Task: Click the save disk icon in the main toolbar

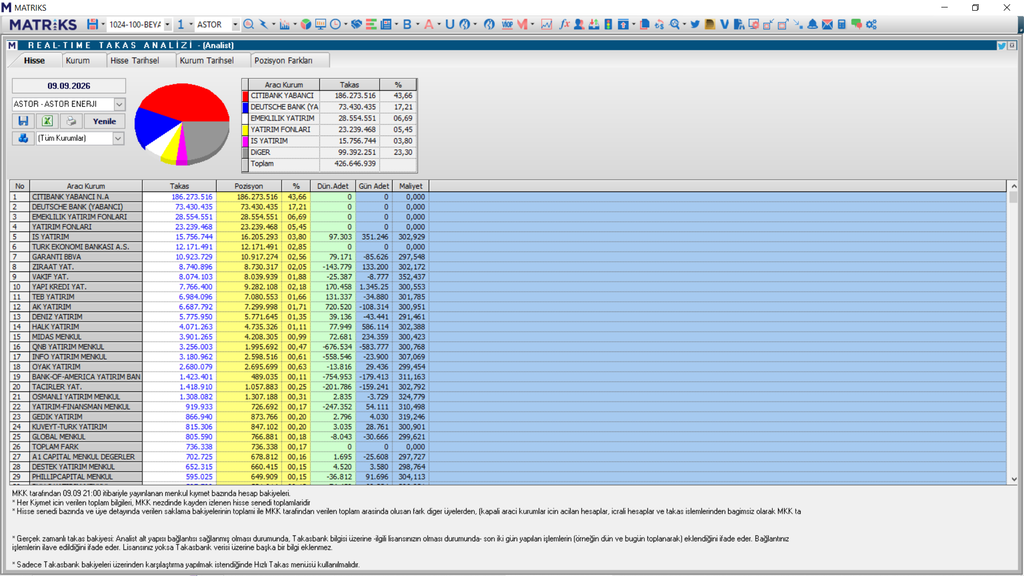Action: [x=92, y=24]
